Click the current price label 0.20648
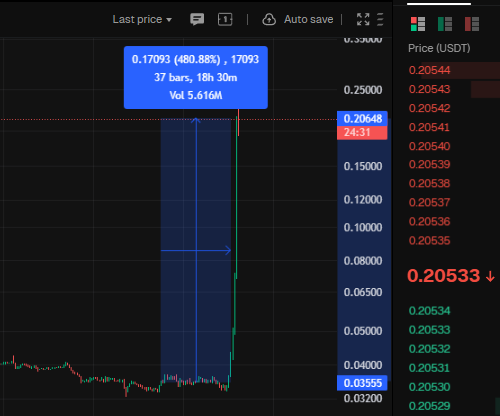 coord(362,119)
